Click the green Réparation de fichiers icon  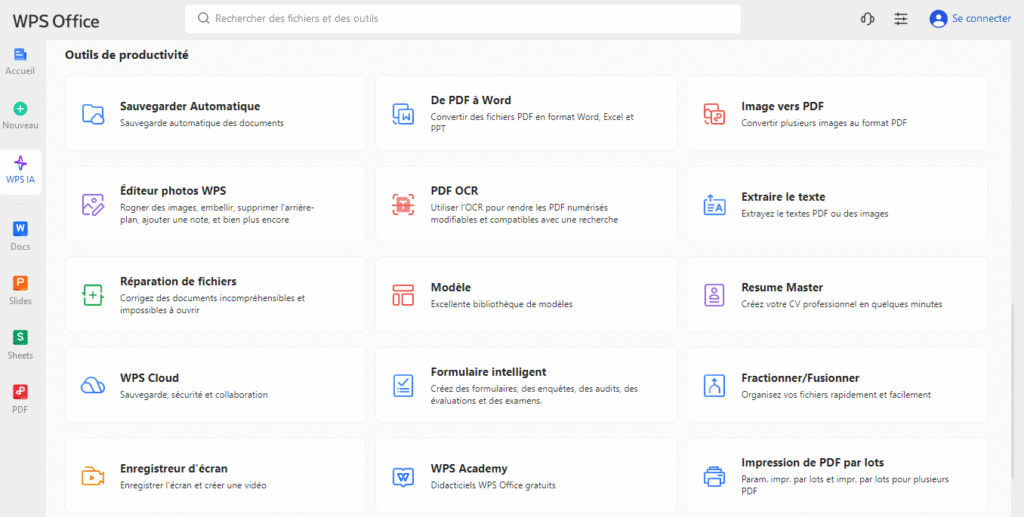[x=93, y=295]
